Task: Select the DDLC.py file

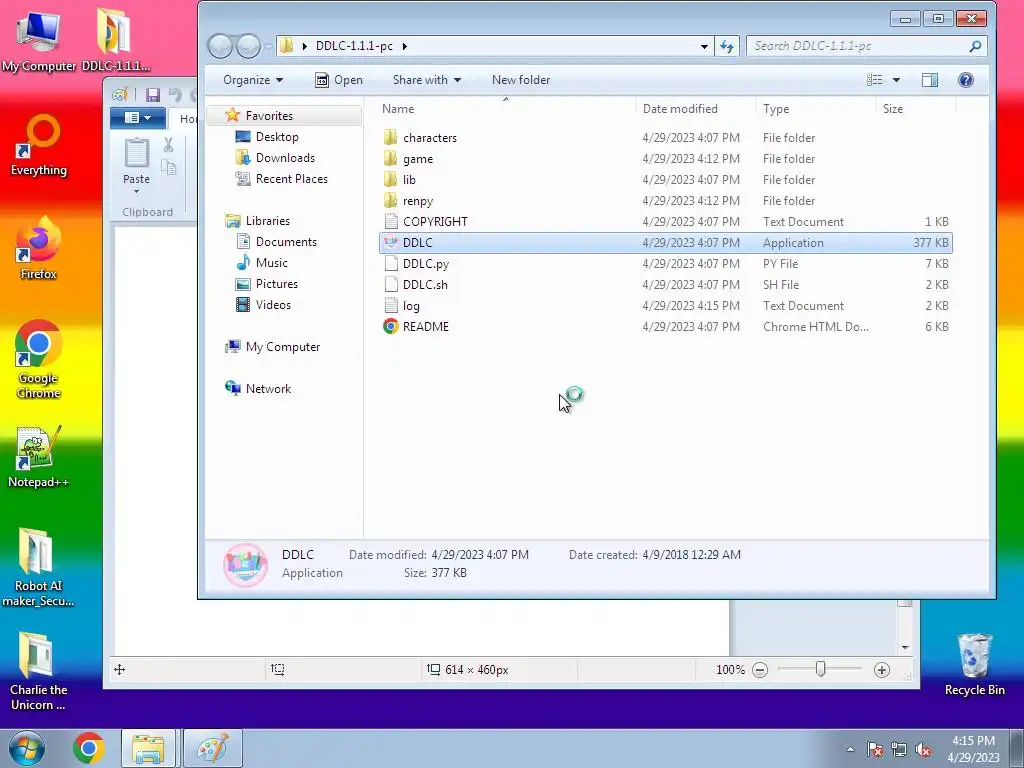Action: (x=665, y=264)
